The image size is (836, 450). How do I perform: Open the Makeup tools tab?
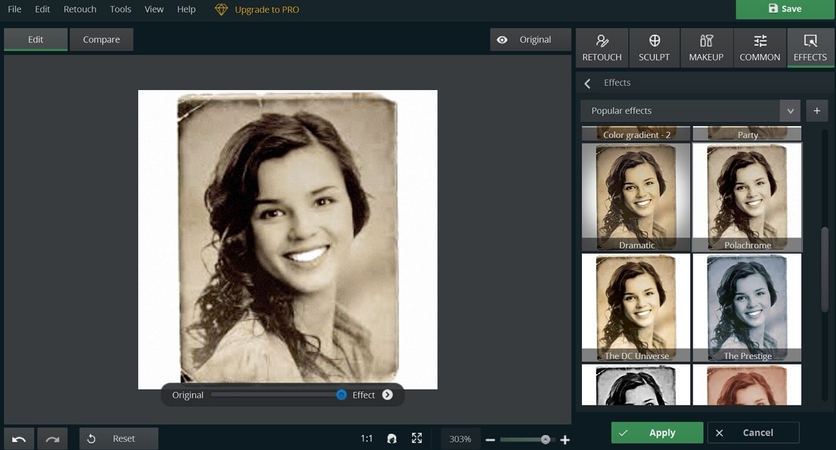point(706,48)
